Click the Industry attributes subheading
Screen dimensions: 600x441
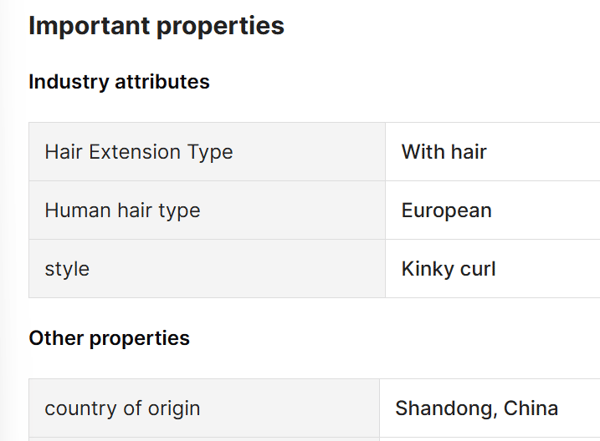click(x=119, y=82)
